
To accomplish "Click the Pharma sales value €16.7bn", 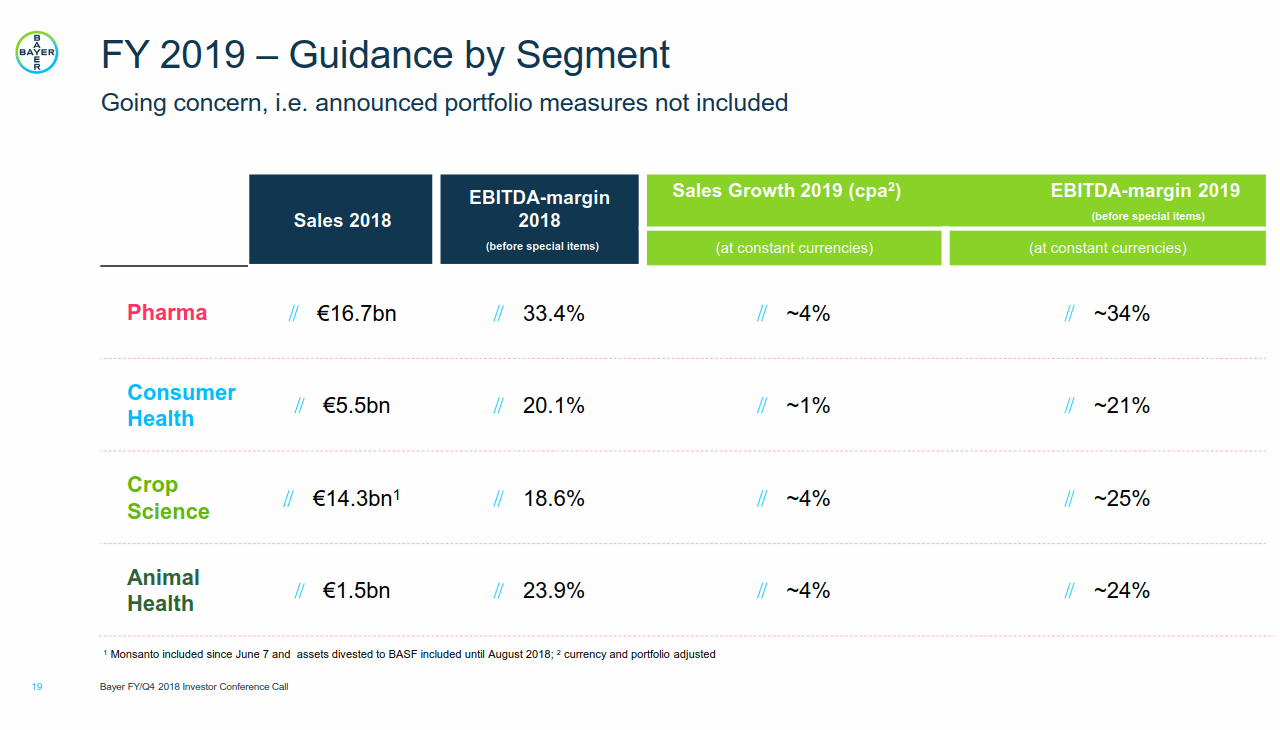I will [356, 314].
